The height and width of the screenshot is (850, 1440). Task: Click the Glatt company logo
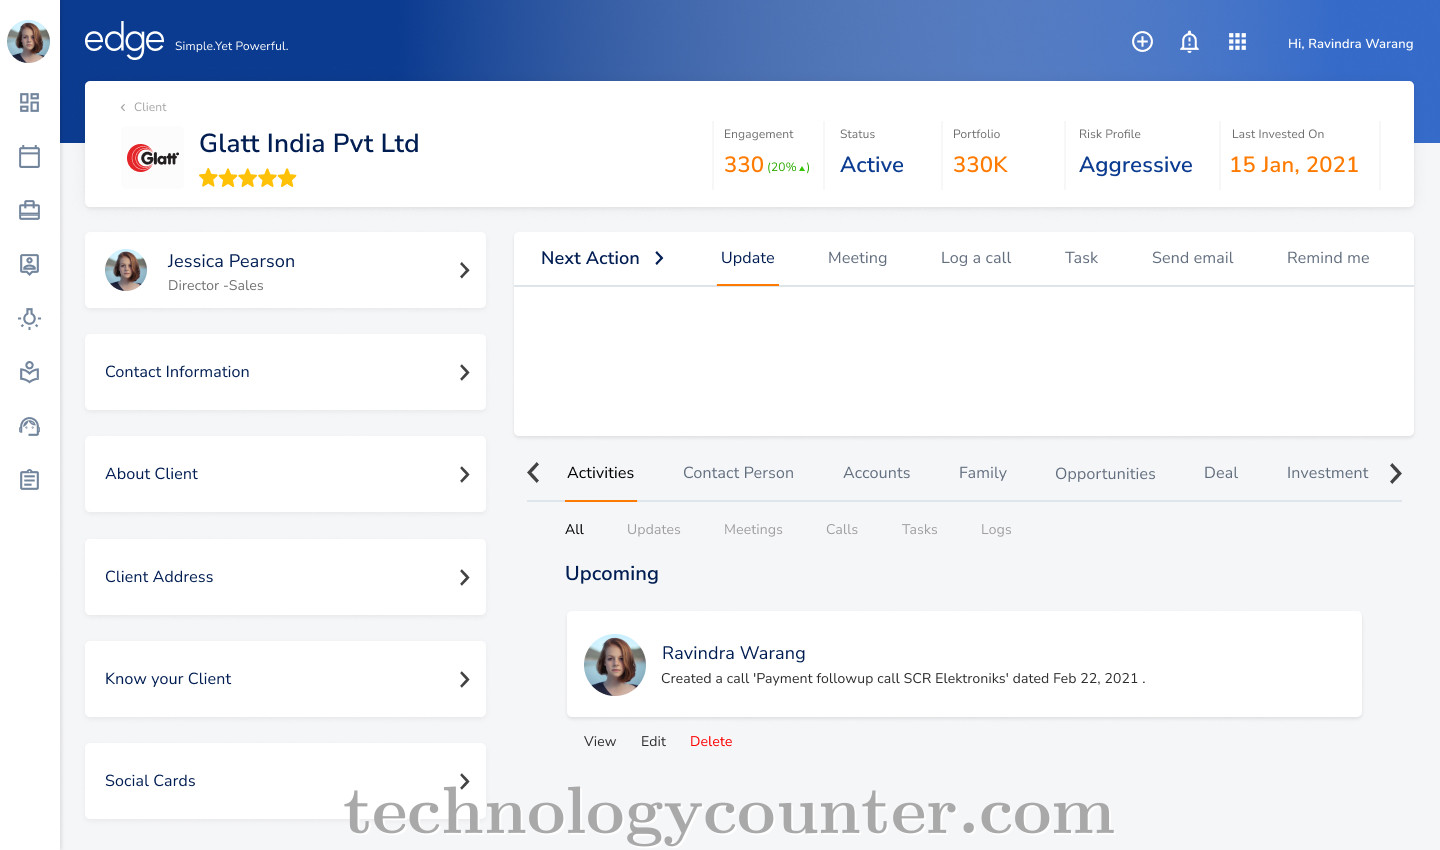[153, 157]
